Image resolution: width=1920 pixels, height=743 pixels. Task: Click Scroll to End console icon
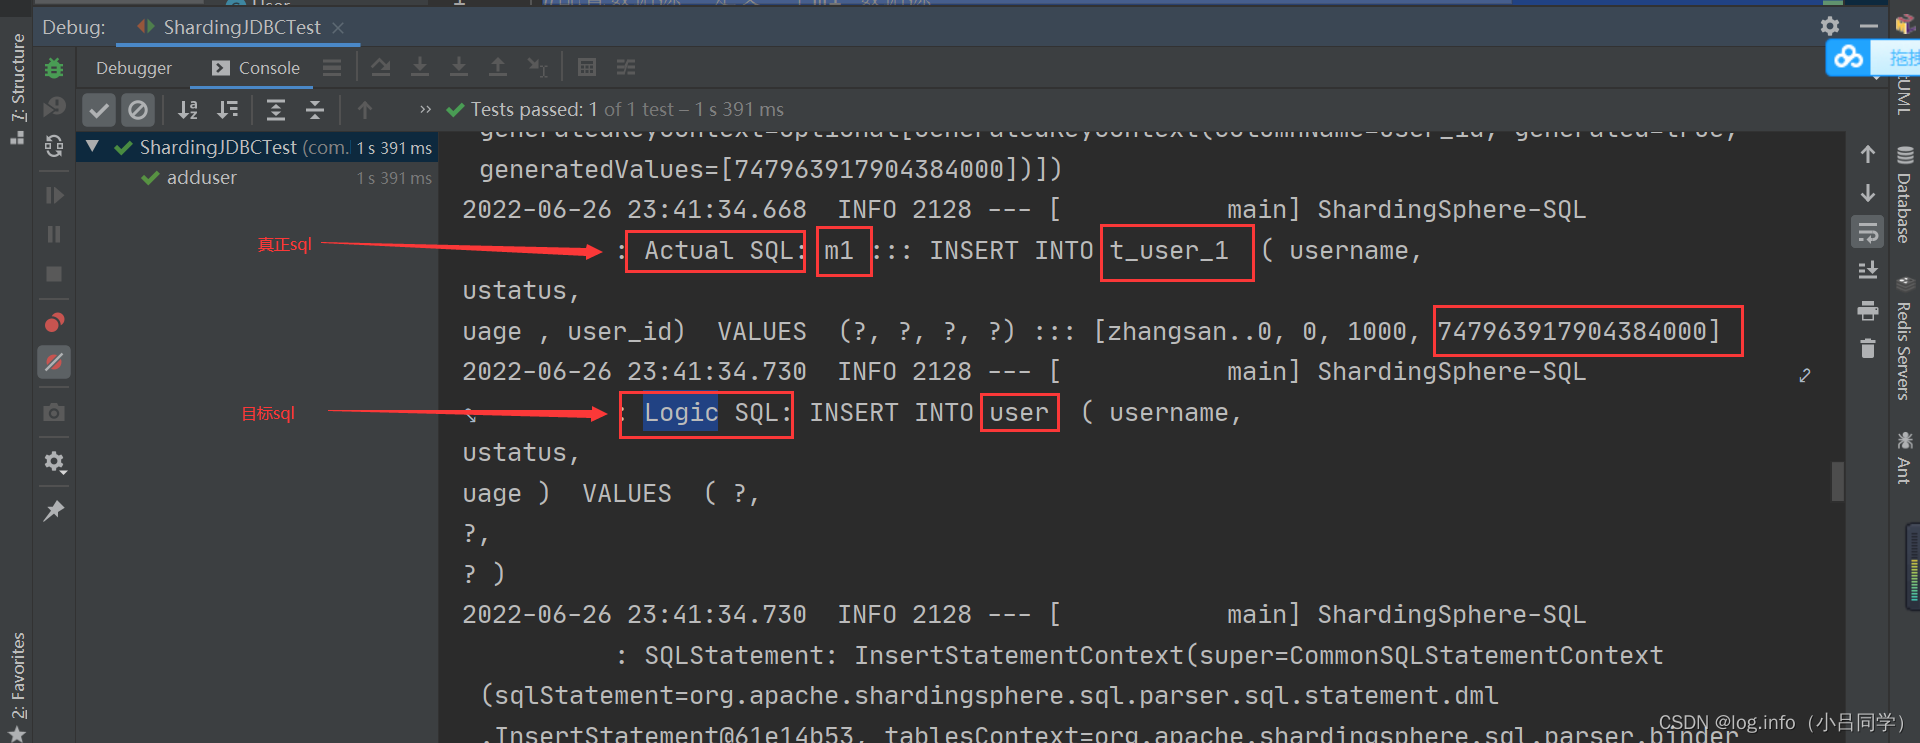1868,270
